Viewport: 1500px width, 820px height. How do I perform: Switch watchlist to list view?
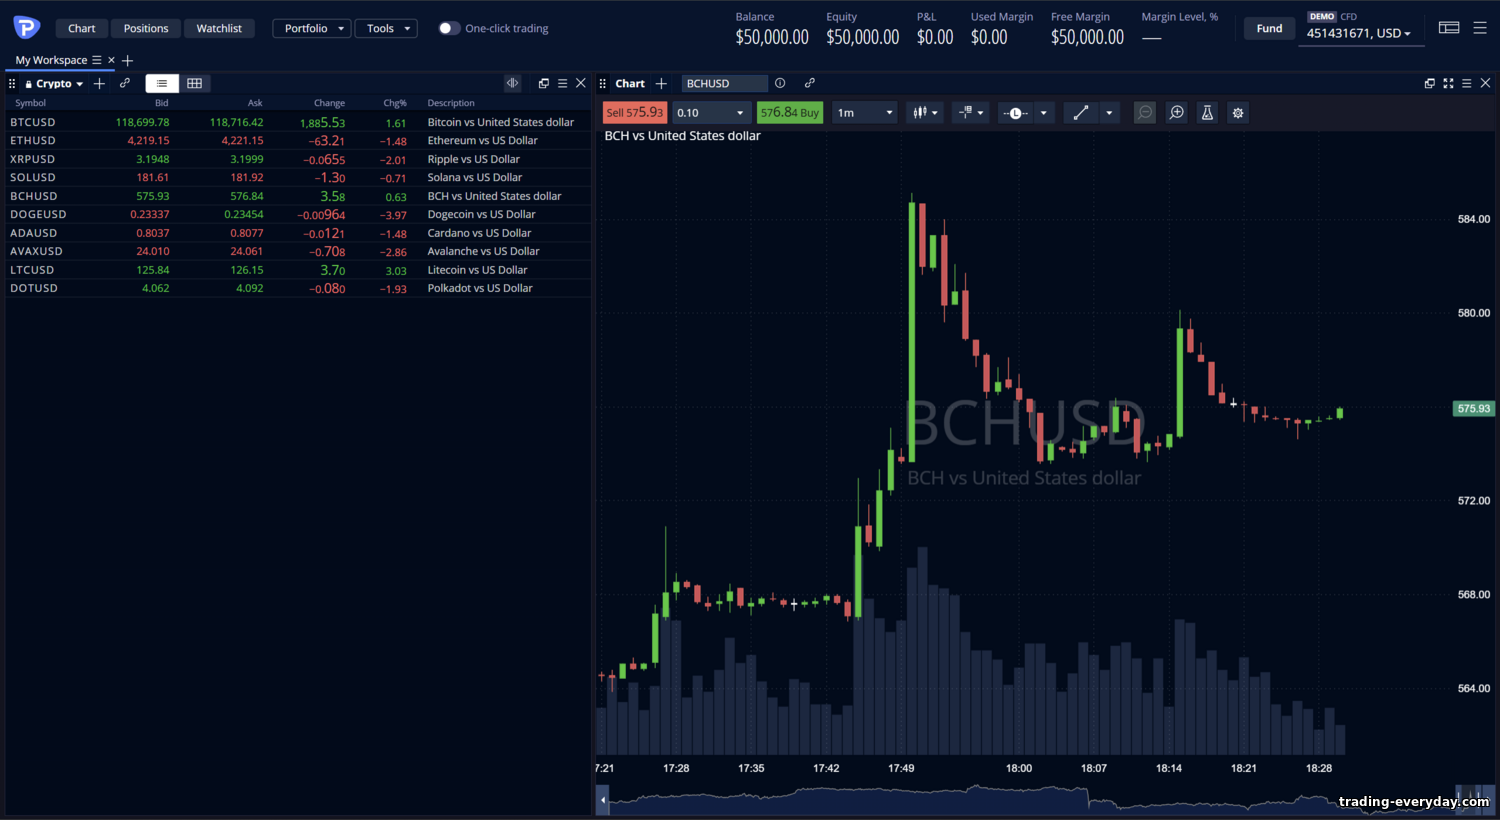point(162,83)
